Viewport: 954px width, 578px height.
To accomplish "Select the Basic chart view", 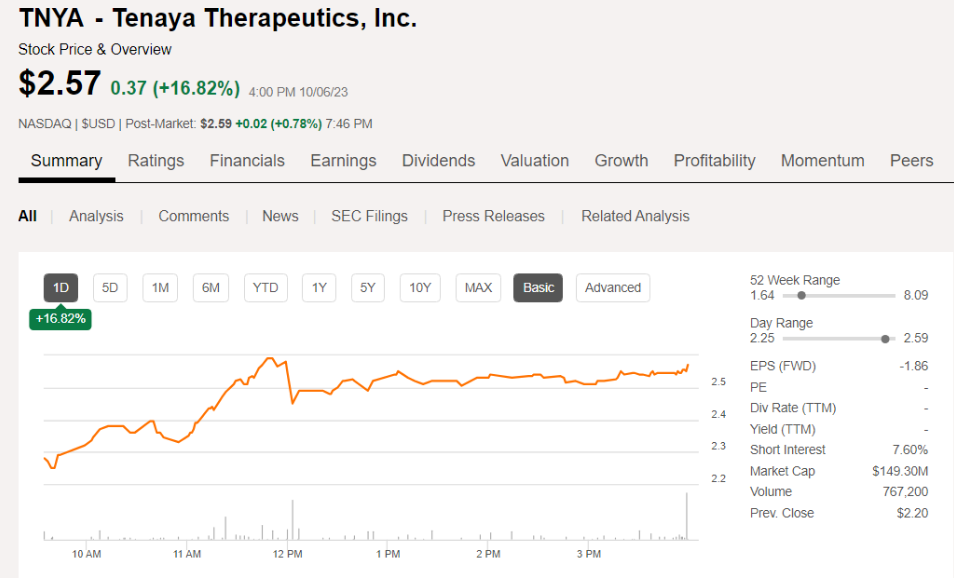I will [538, 288].
